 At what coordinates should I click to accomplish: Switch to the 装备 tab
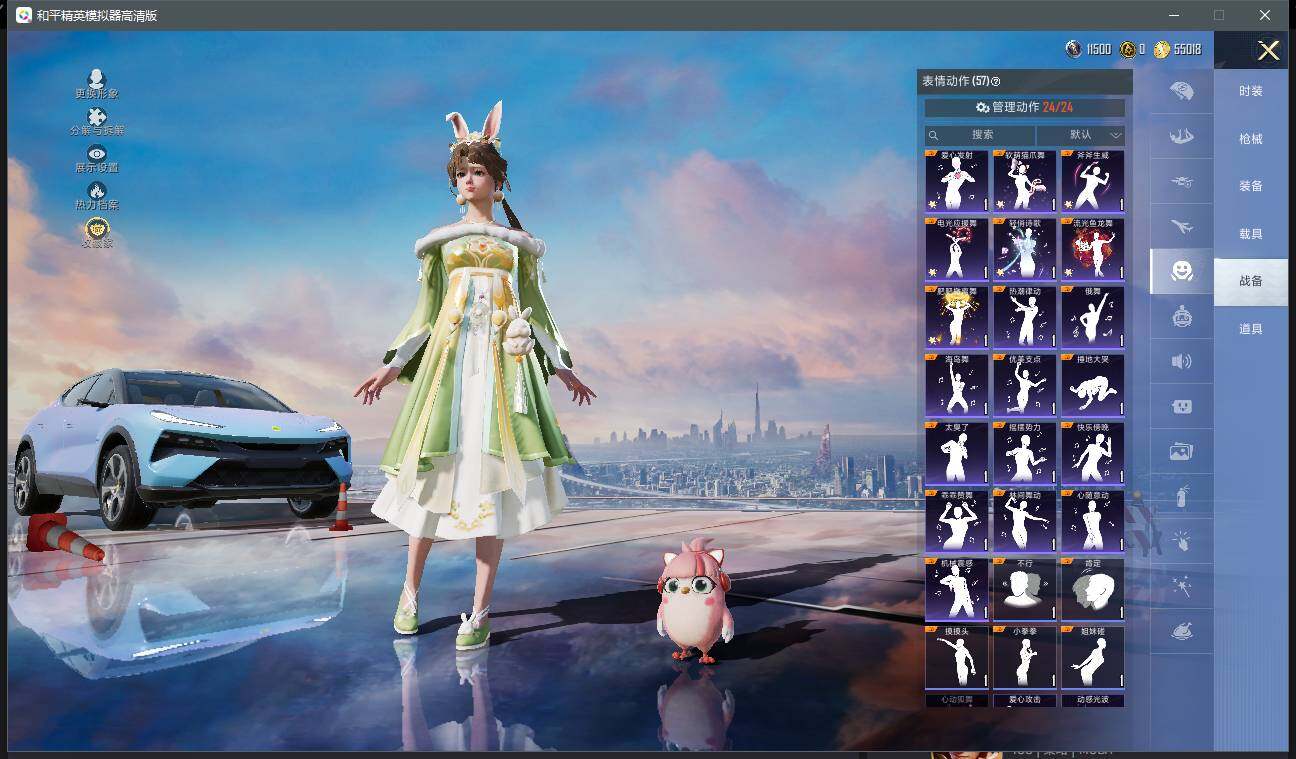point(1251,186)
